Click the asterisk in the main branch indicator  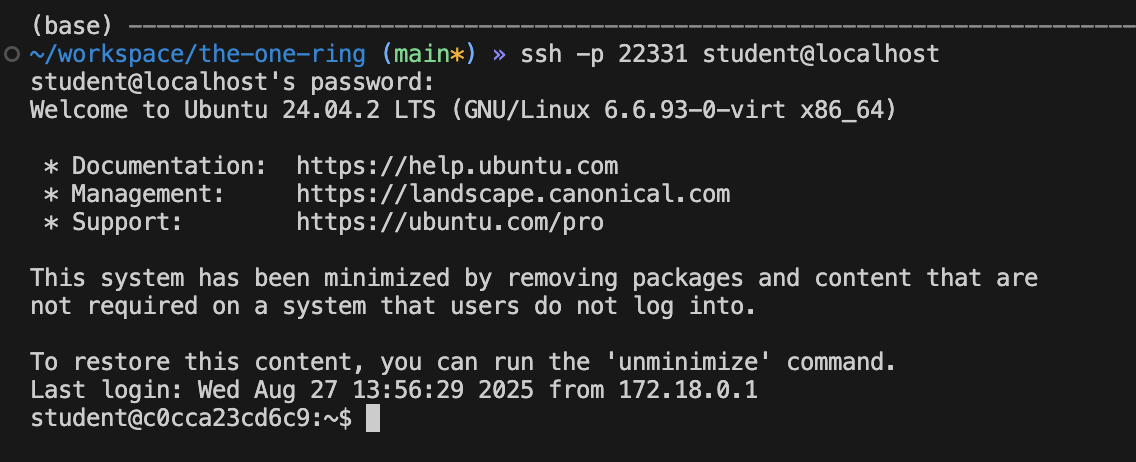click(x=458, y=53)
